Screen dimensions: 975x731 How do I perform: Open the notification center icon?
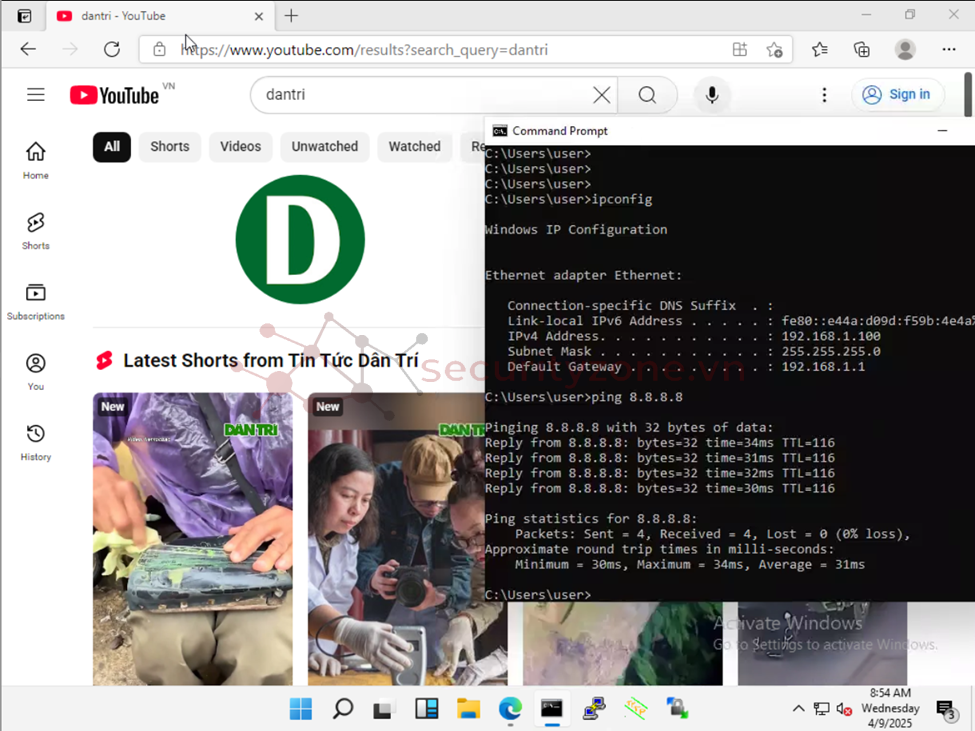pos(945,709)
